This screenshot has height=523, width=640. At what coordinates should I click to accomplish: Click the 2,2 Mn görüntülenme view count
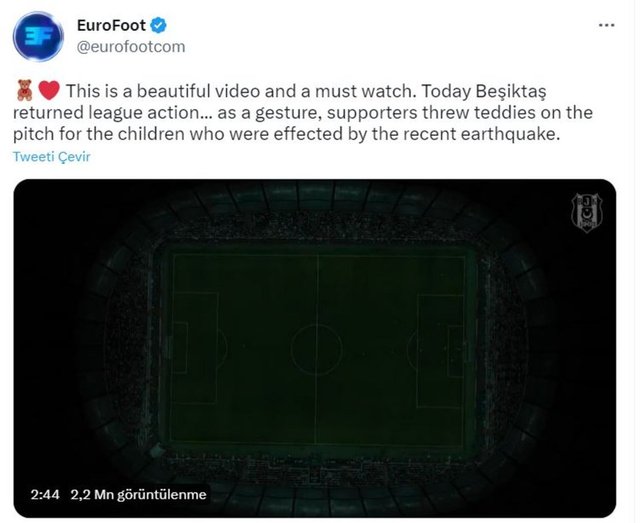138,494
